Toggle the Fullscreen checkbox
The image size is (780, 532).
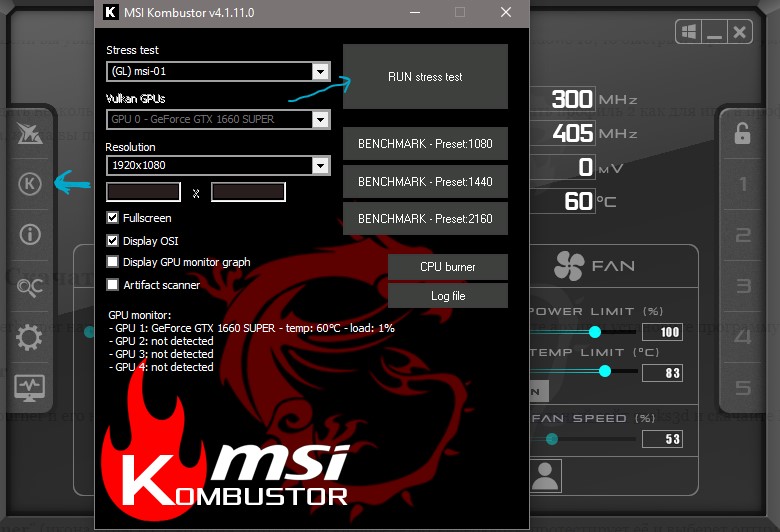[112, 217]
